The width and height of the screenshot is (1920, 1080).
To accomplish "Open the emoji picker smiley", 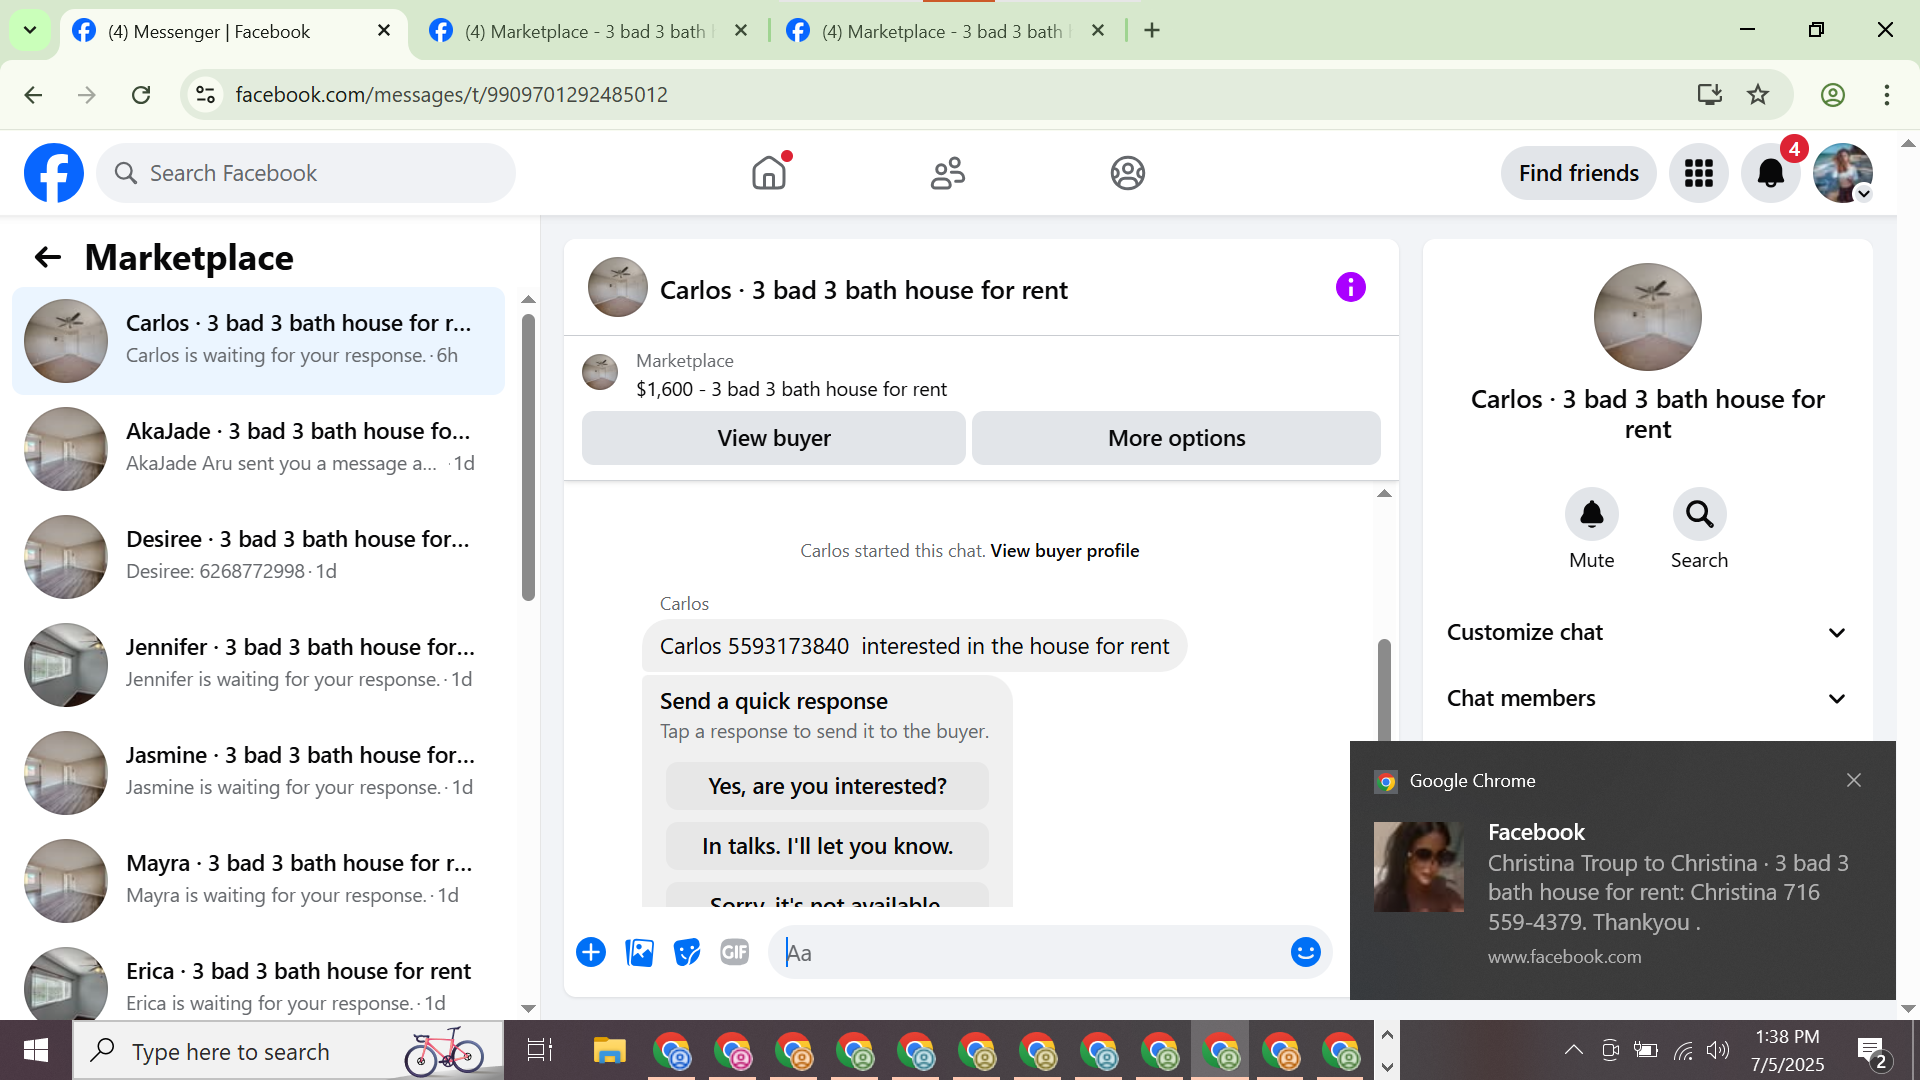I will pyautogui.click(x=1305, y=952).
